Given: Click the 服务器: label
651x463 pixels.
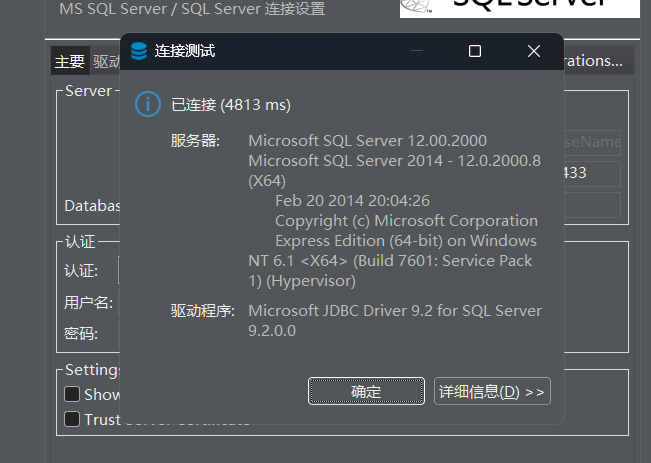Looking at the screenshot, I should [x=195, y=141].
